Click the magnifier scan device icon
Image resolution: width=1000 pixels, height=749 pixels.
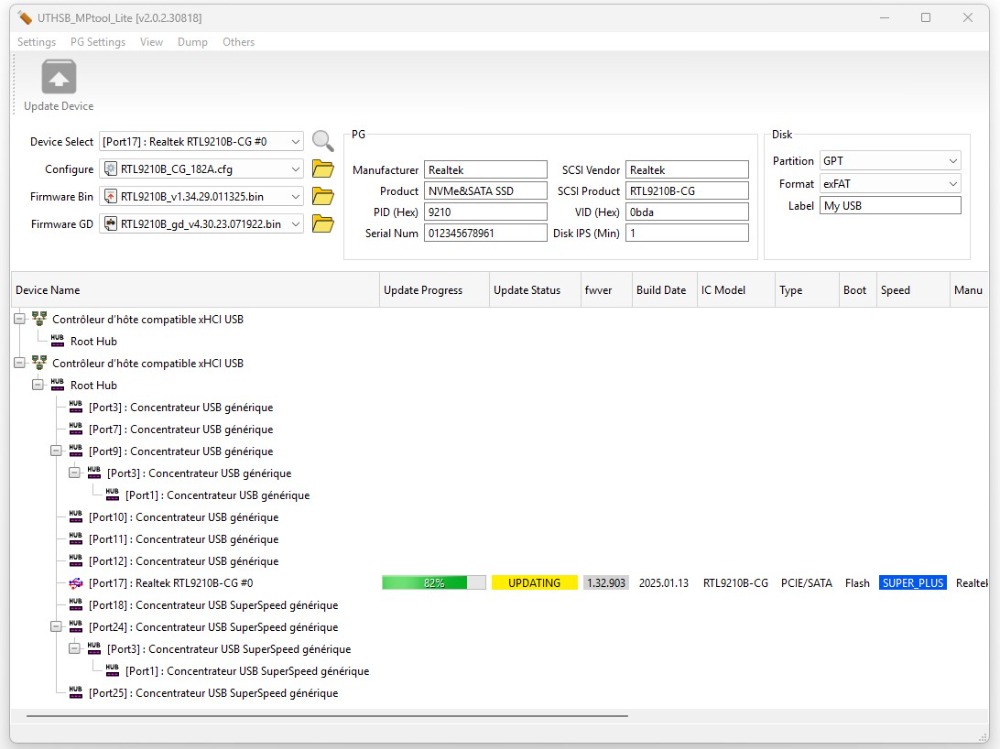[322, 142]
